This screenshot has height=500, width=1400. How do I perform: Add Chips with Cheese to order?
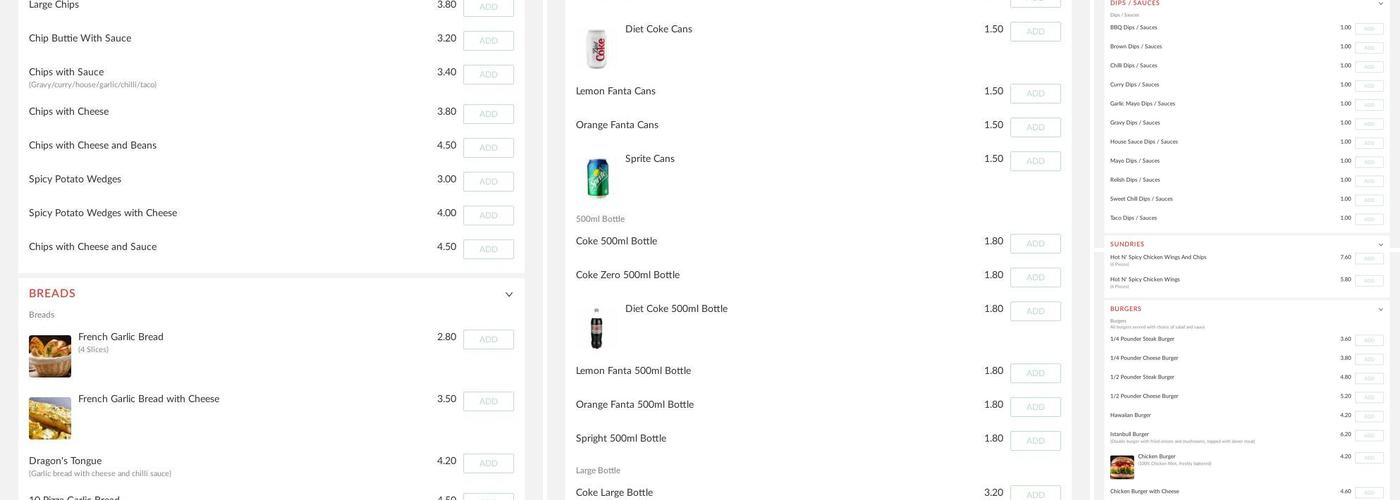click(488, 114)
